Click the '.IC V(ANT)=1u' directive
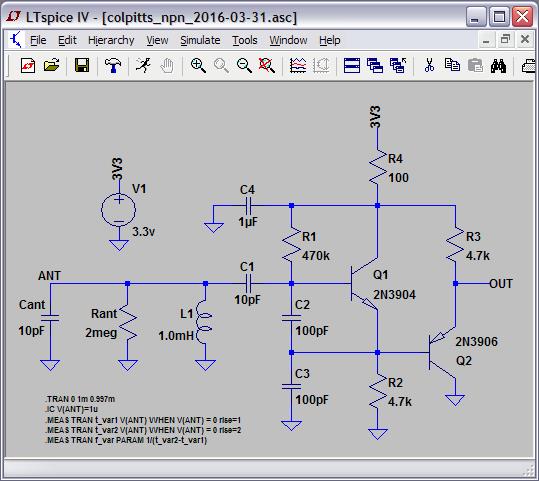The width and height of the screenshot is (539, 481). point(71,409)
